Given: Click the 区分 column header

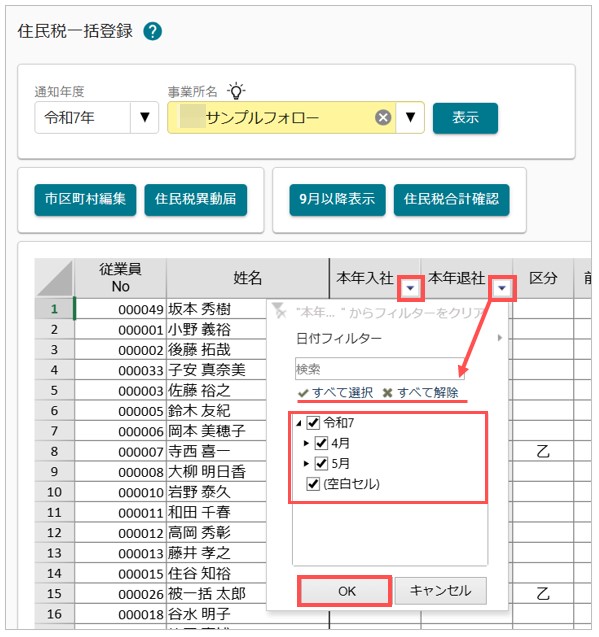Looking at the screenshot, I should (543, 278).
